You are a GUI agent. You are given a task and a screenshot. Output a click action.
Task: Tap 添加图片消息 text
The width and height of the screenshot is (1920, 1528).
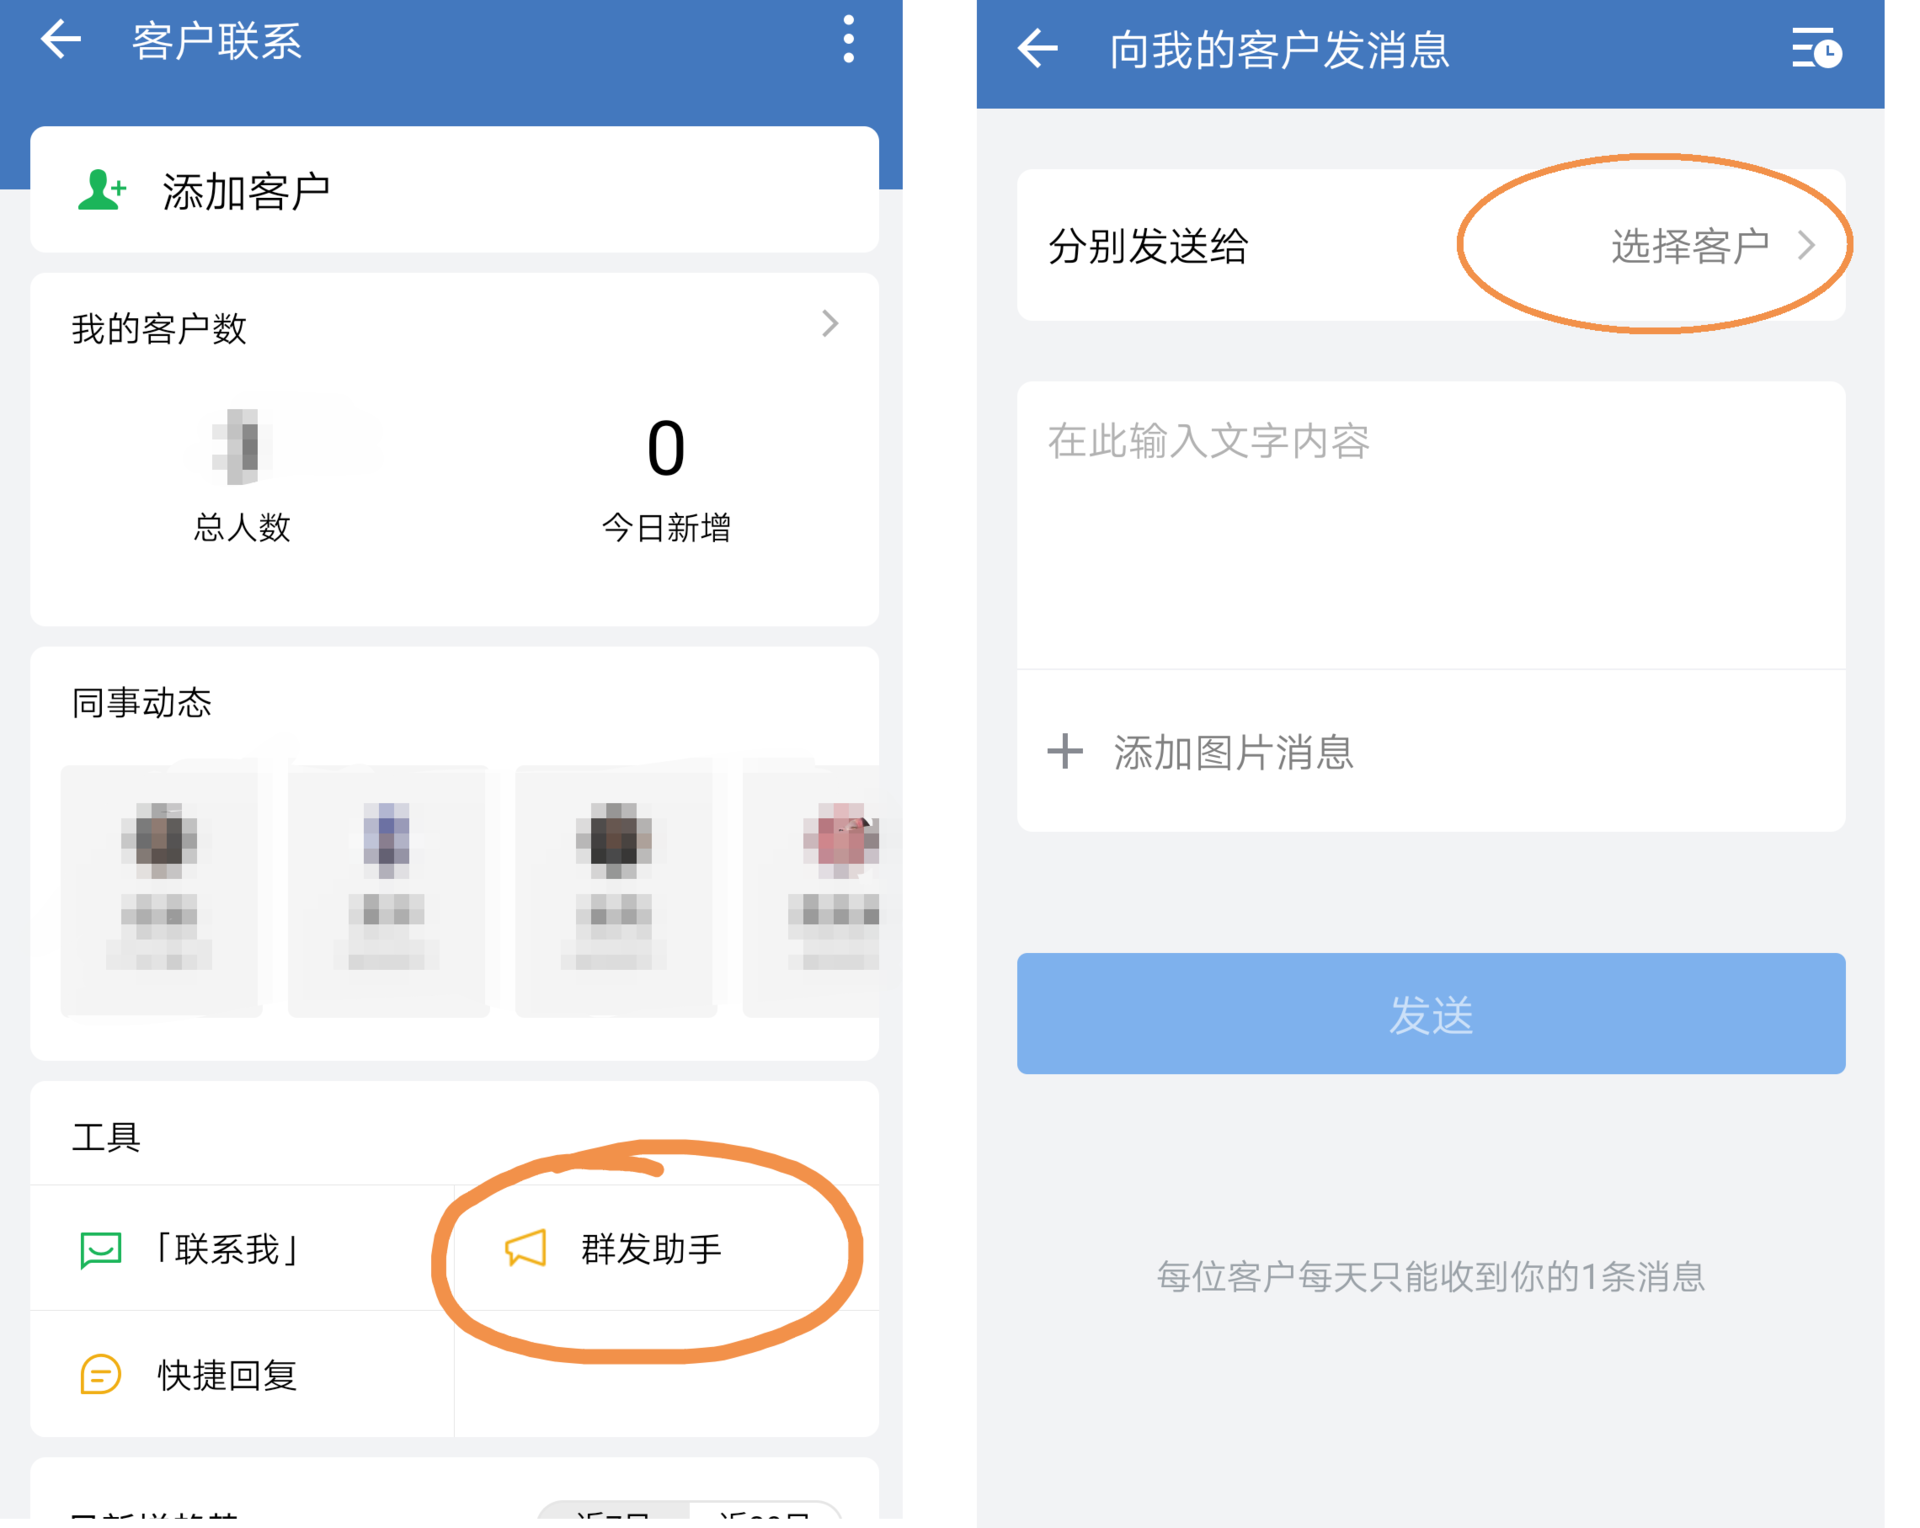coord(1233,752)
